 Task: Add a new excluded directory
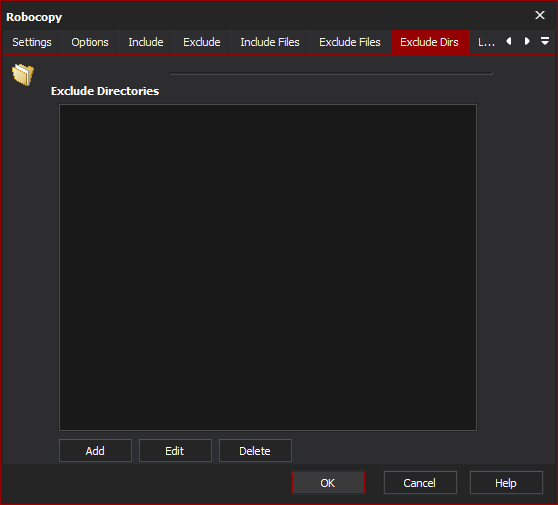point(95,451)
